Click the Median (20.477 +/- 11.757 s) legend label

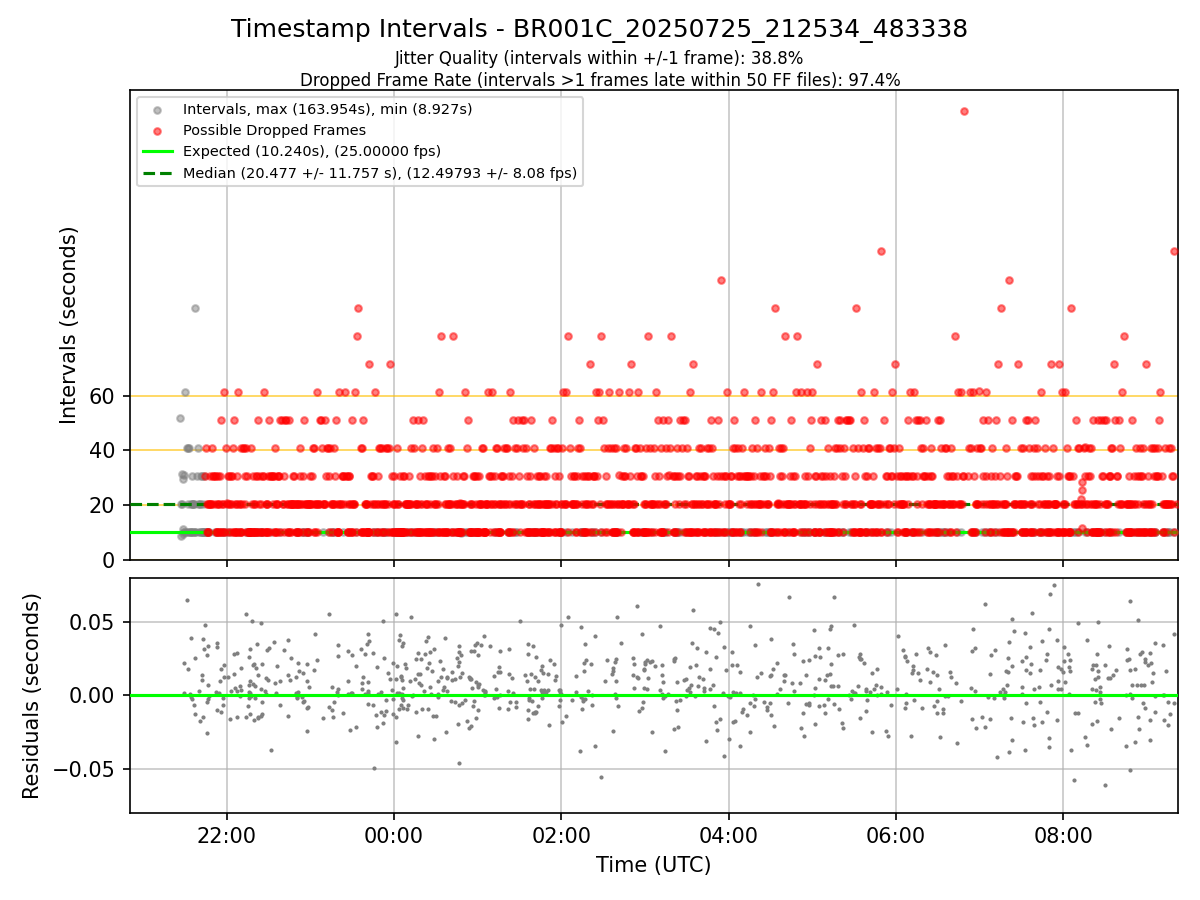coord(380,173)
